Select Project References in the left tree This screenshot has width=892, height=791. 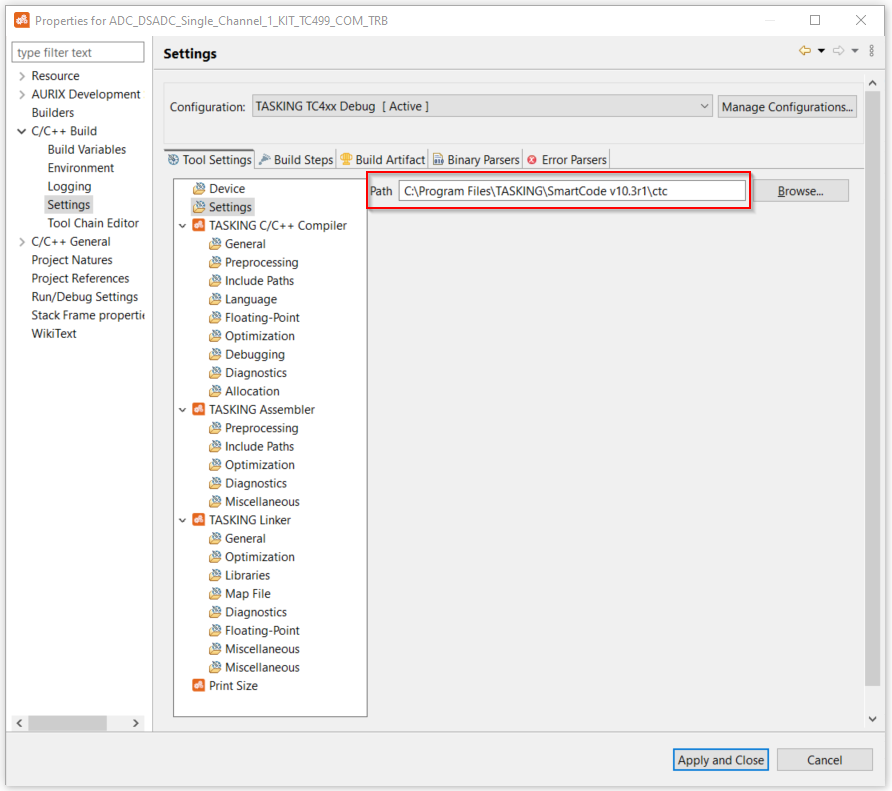coord(80,278)
